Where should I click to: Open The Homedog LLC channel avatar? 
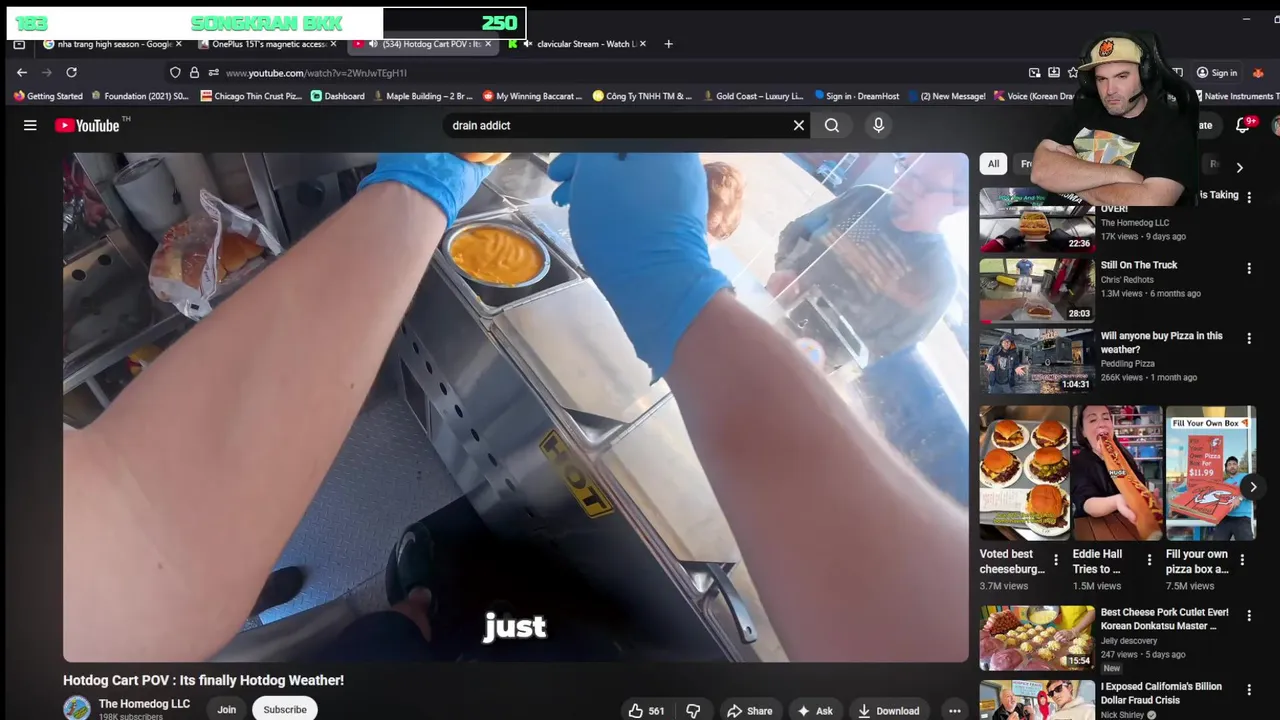77,709
